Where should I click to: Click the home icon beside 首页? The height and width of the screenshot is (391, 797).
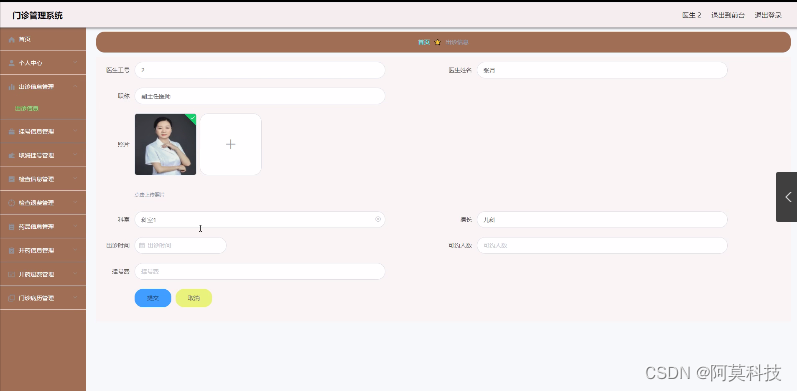click(x=12, y=39)
